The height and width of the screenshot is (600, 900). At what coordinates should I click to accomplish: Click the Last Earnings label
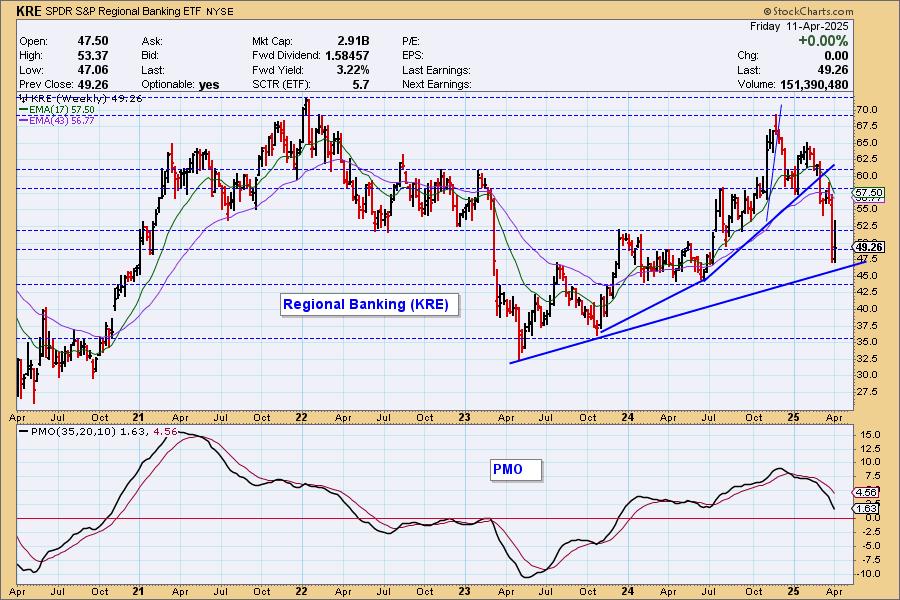436,70
